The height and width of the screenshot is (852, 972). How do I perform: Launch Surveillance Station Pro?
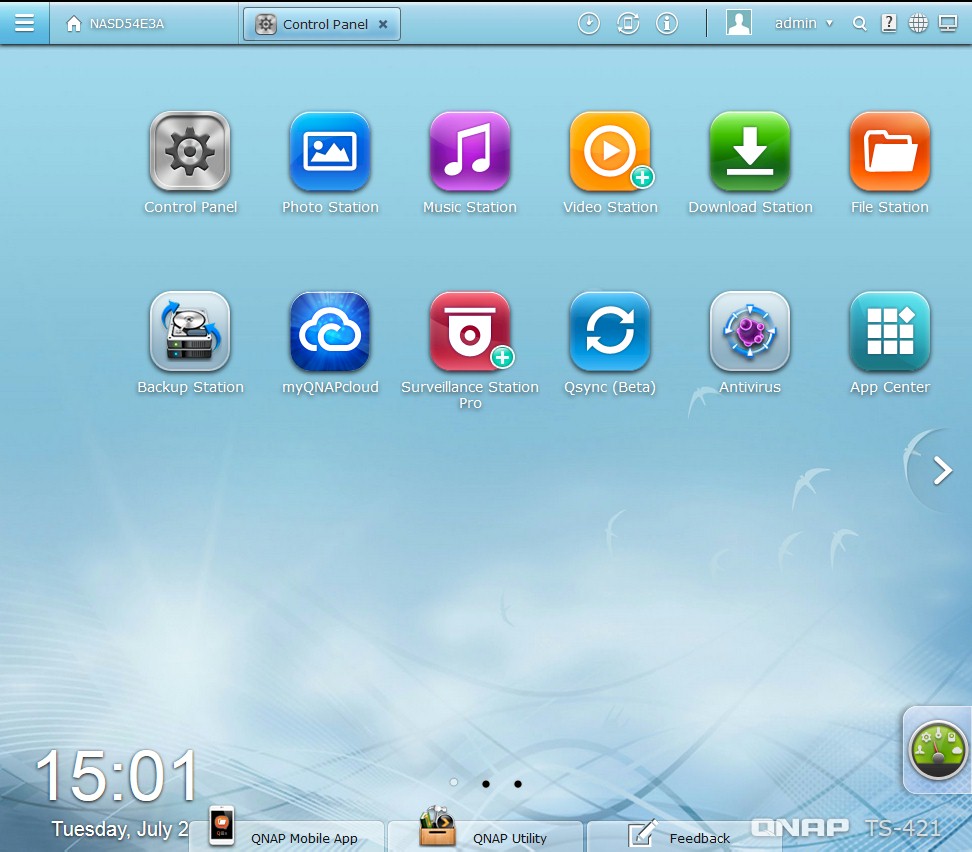coord(470,331)
